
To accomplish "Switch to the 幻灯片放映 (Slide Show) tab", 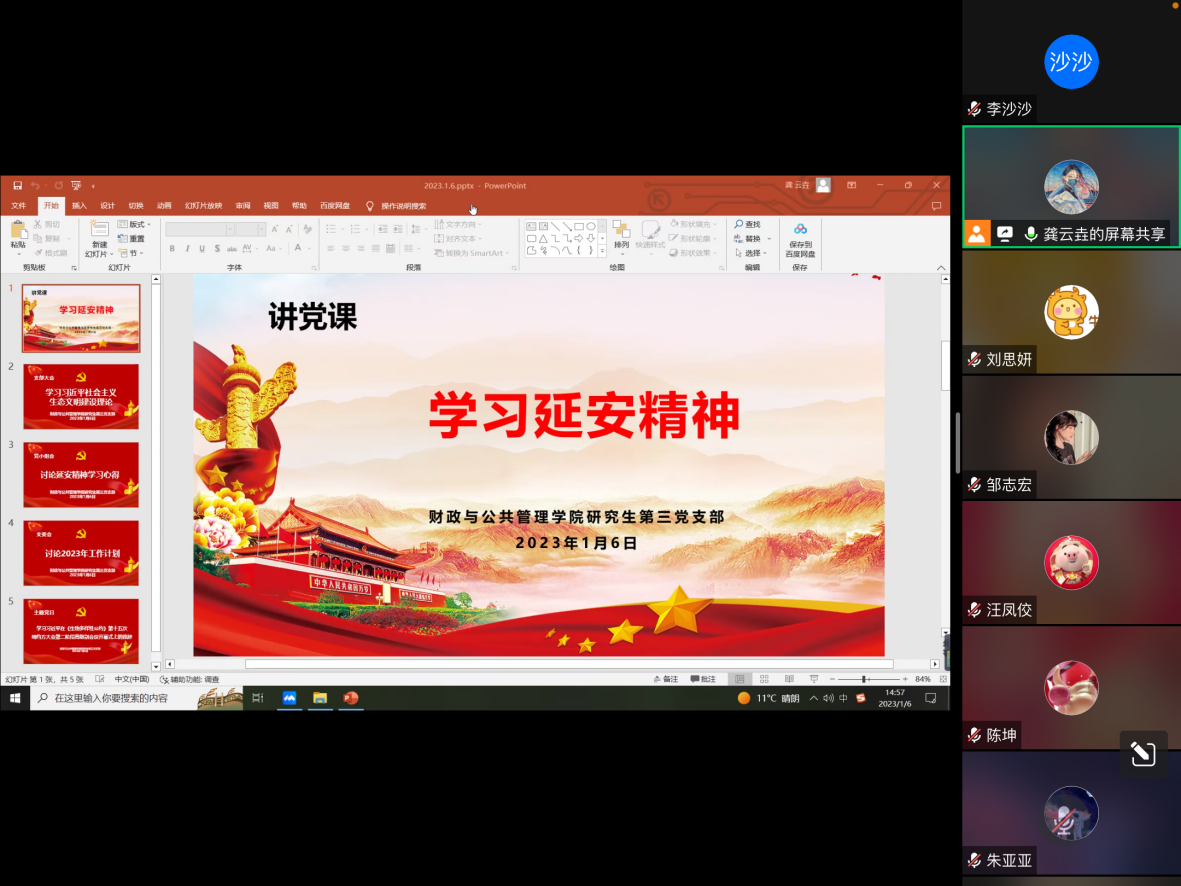I will [x=203, y=206].
